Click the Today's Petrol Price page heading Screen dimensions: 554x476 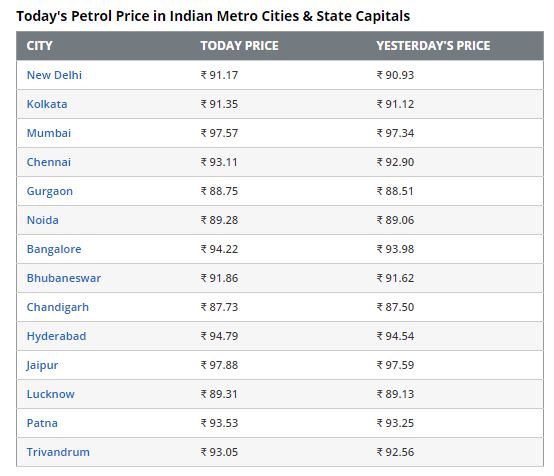pos(213,16)
